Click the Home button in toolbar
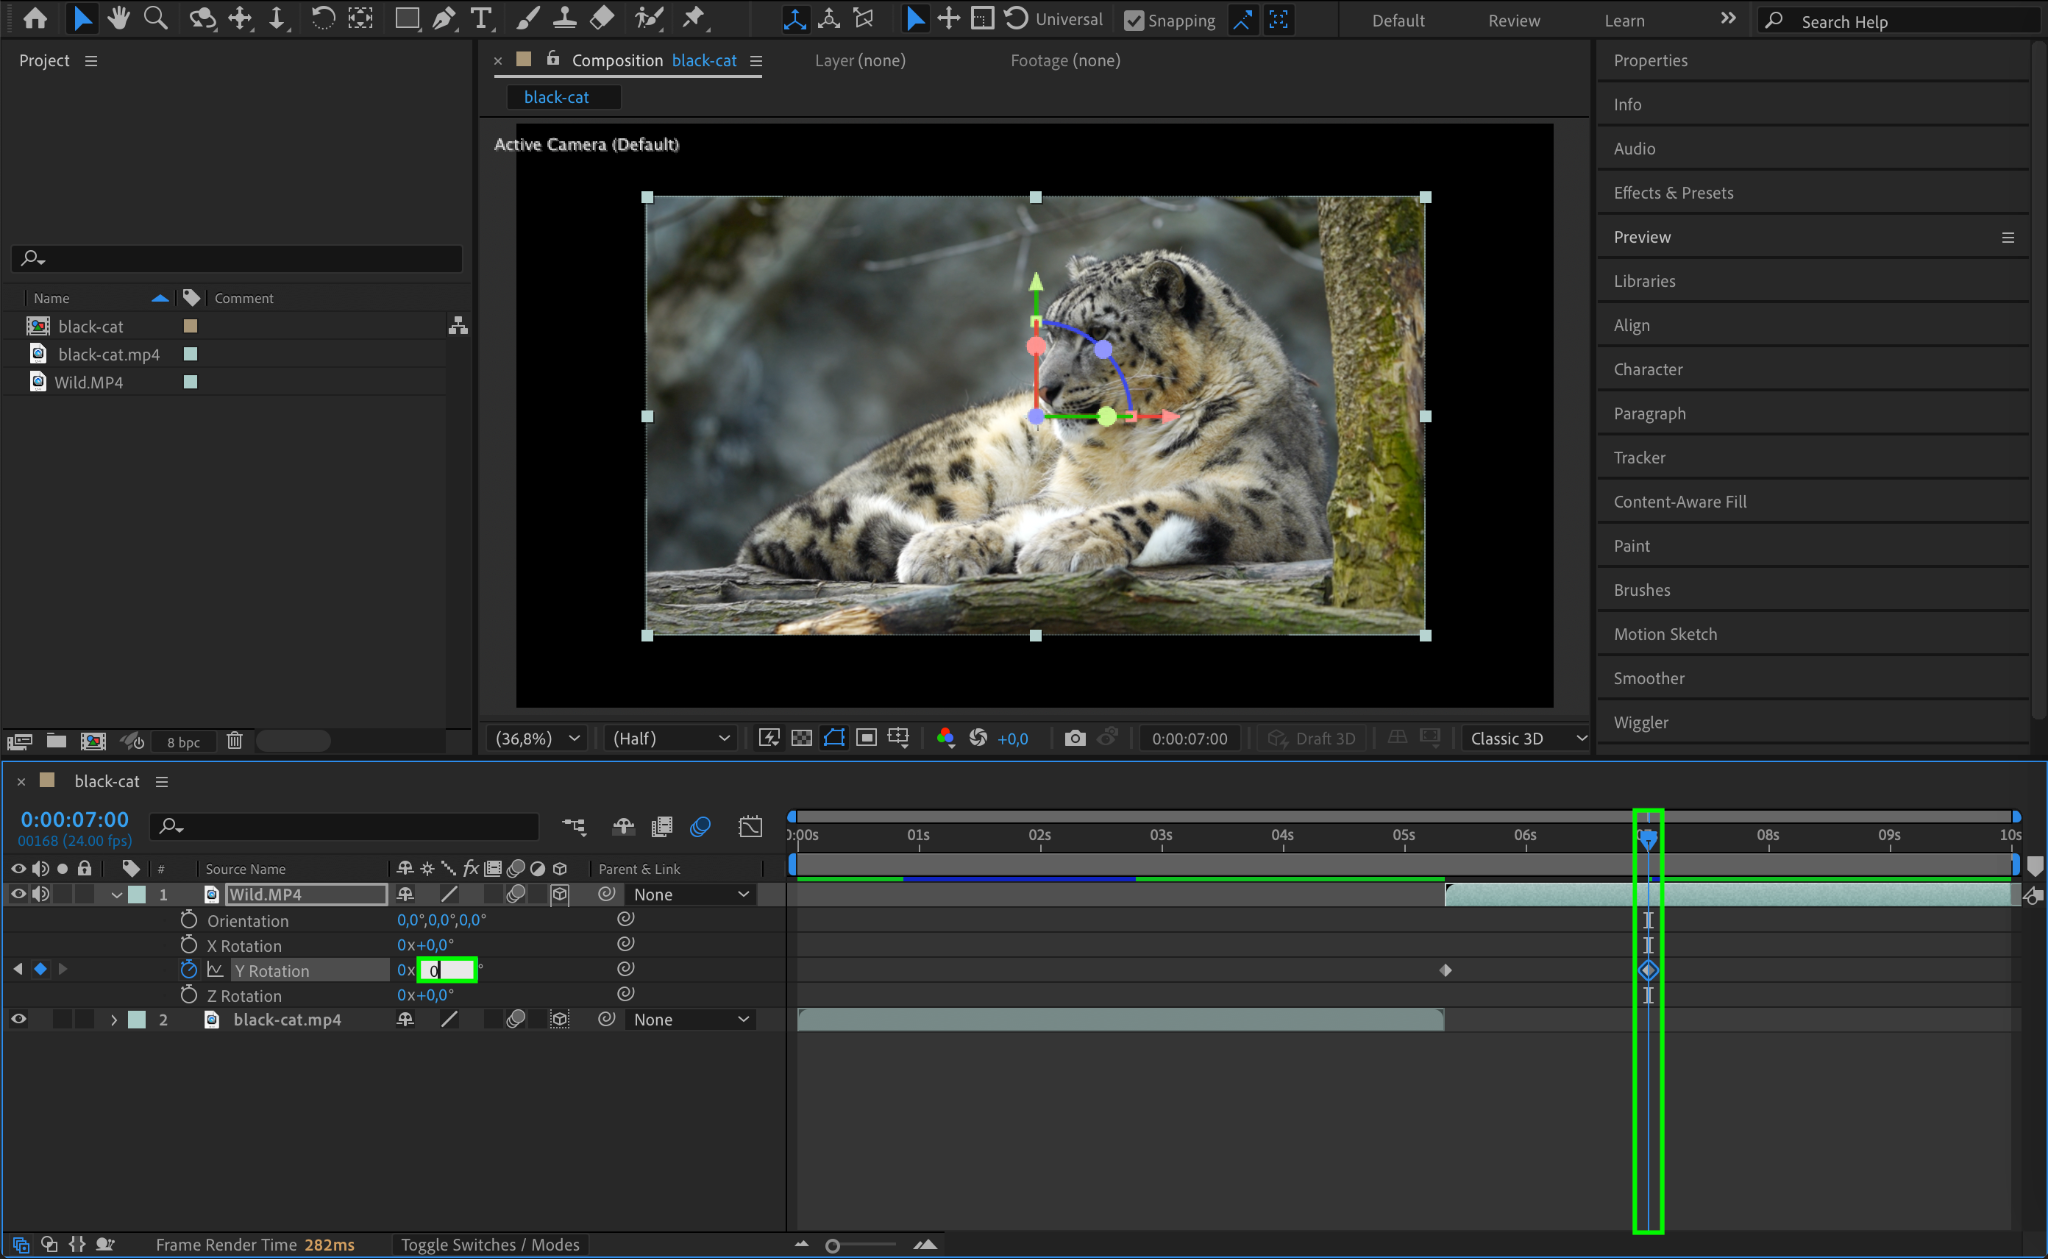 35,18
